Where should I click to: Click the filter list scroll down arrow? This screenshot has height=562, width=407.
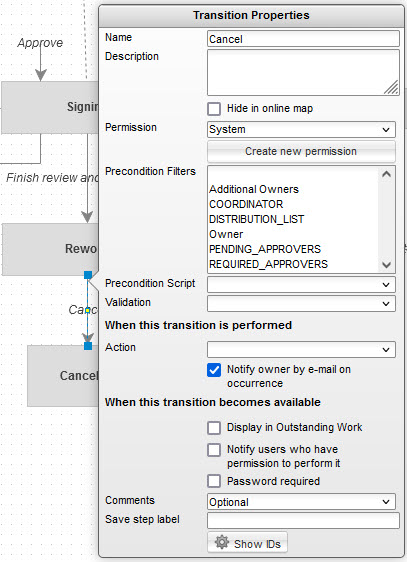point(386,265)
